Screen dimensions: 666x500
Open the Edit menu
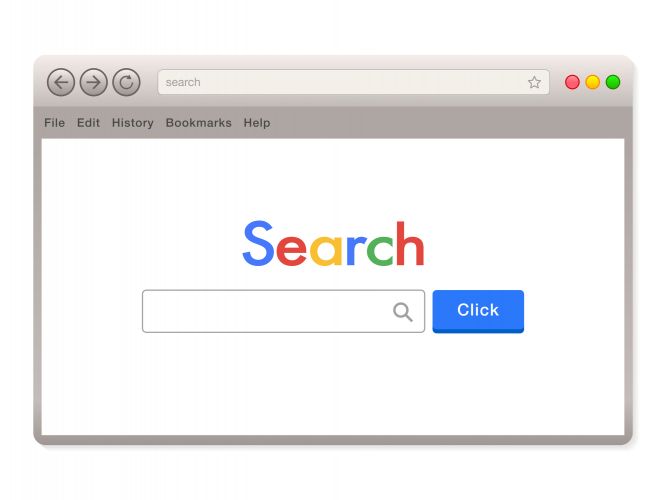click(88, 123)
